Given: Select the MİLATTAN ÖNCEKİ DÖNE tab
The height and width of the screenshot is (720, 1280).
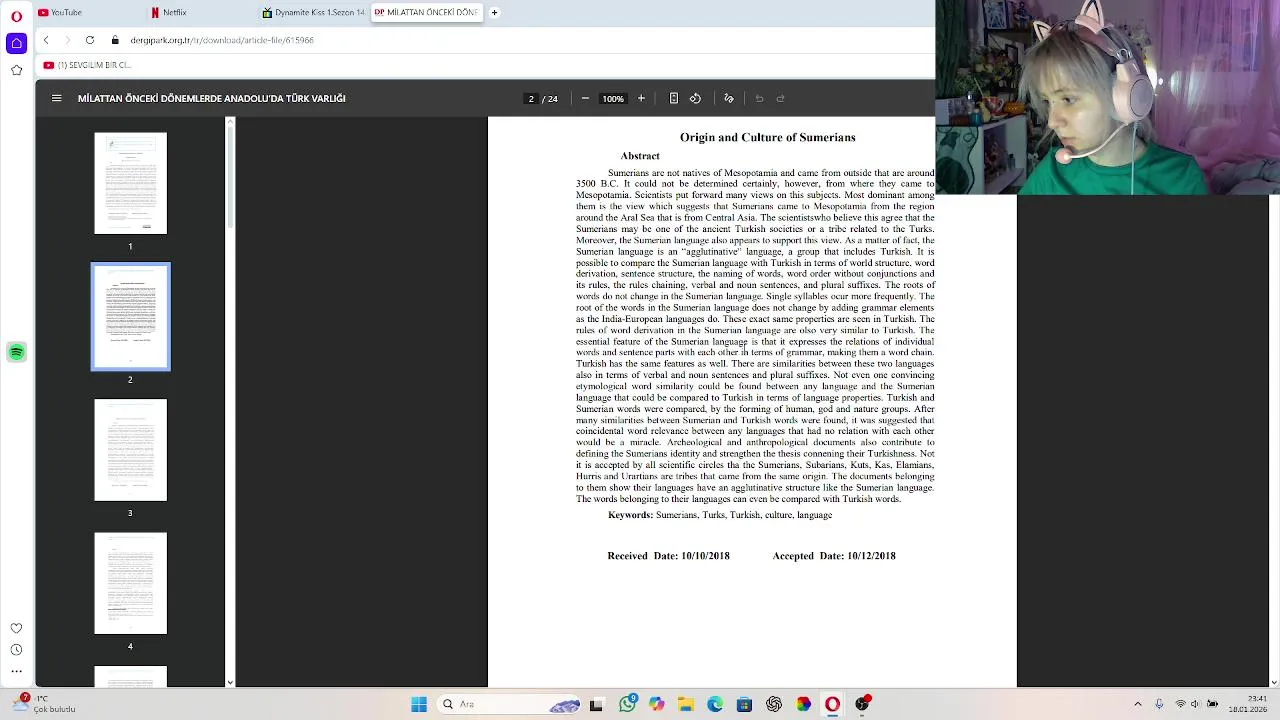Looking at the screenshot, I should 426,12.
